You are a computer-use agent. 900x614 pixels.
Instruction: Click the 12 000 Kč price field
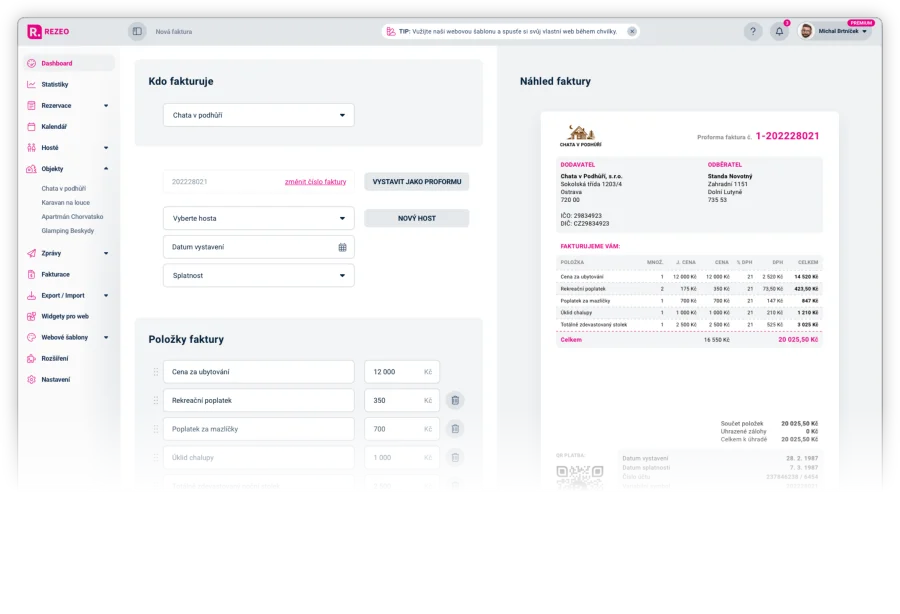[x=402, y=372]
